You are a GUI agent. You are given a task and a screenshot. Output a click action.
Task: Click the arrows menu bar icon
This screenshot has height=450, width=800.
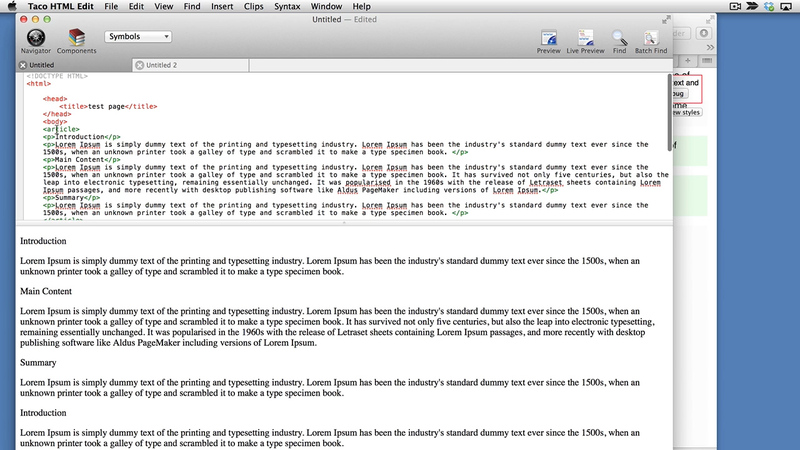[x=752, y=7]
